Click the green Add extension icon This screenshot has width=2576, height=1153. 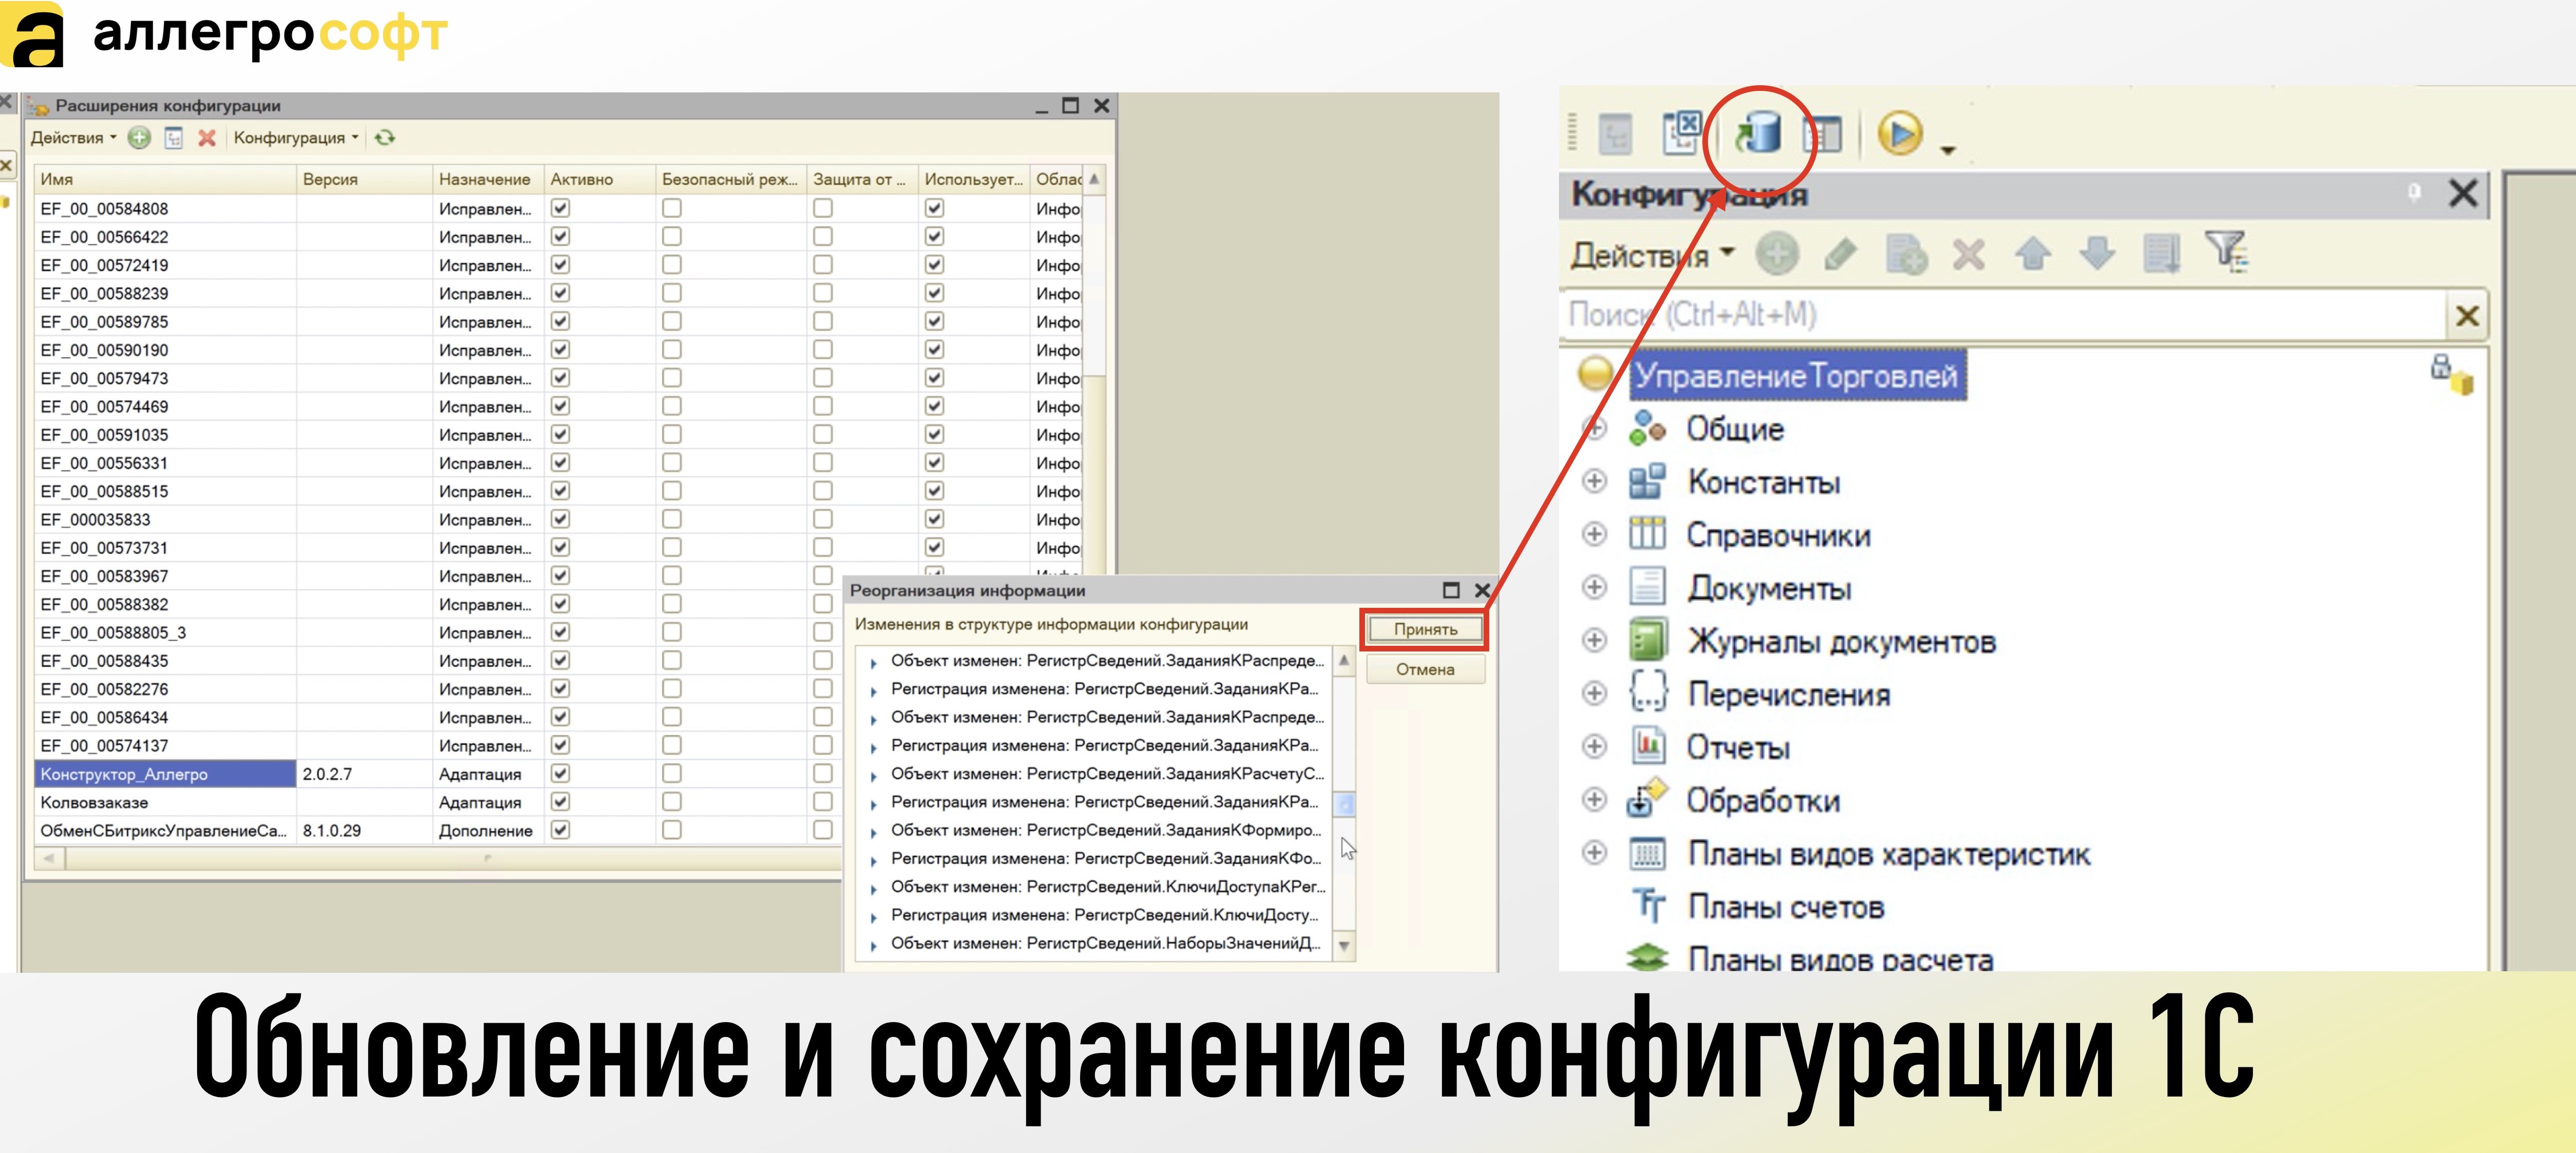pyautogui.click(x=140, y=138)
